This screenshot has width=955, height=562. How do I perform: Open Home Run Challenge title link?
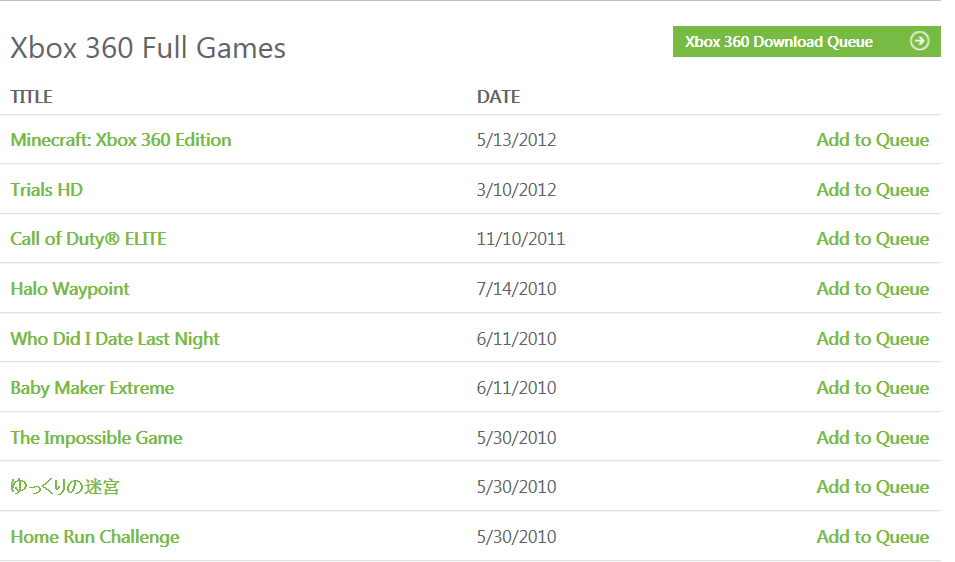pyautogui.click(x=95, y=537)
